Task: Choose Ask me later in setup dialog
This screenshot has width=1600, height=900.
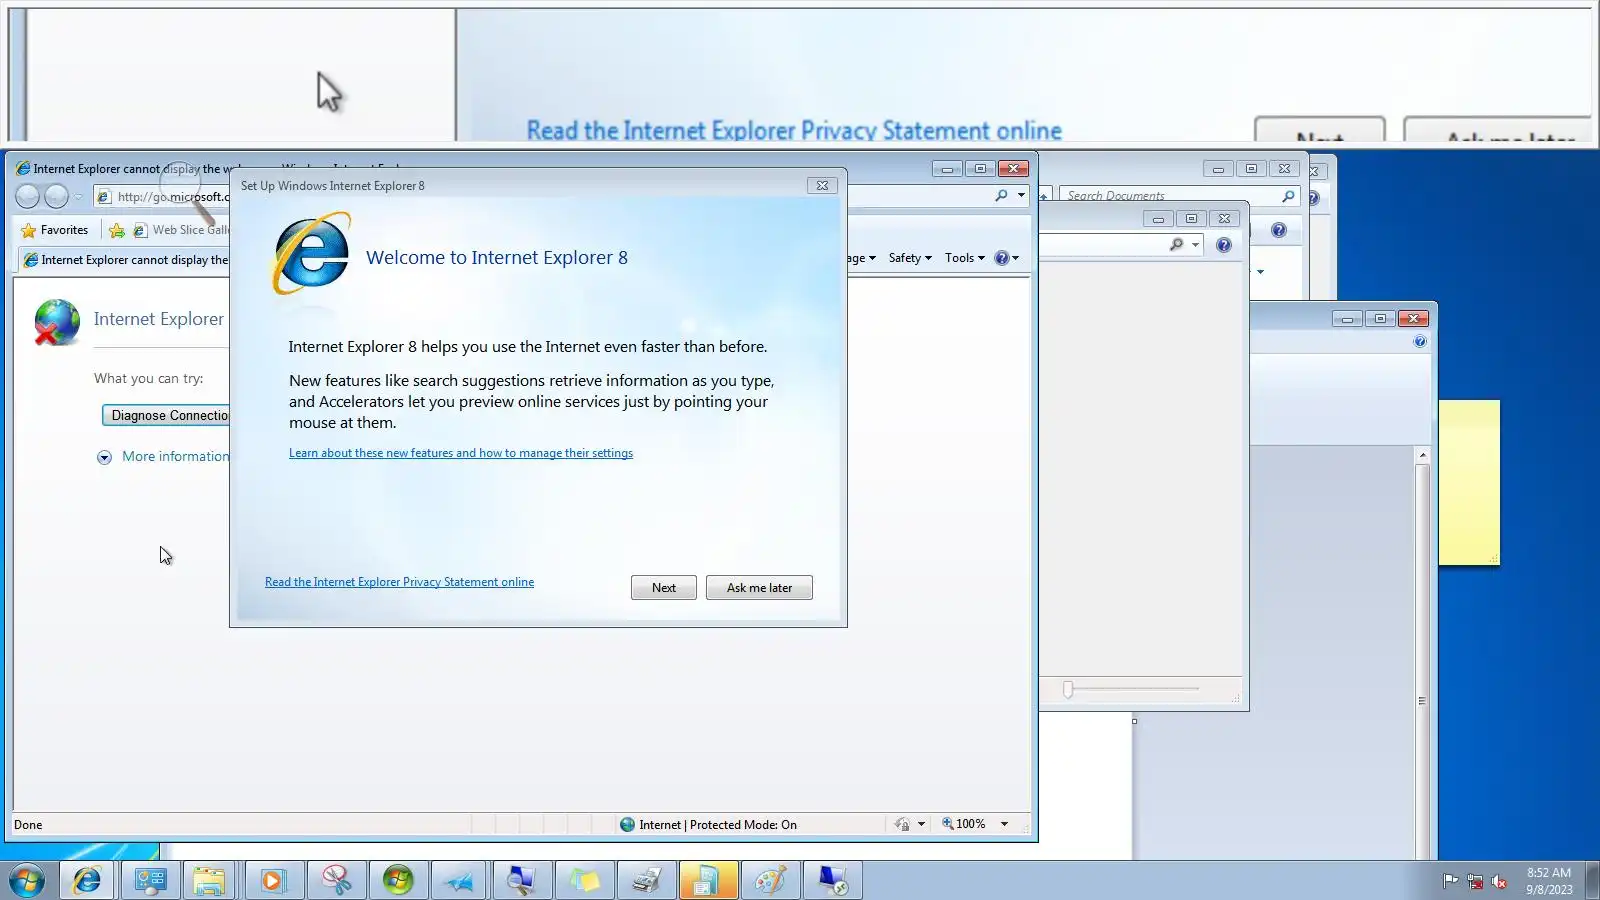Action: pyautogui.click(x=759, y=588)
